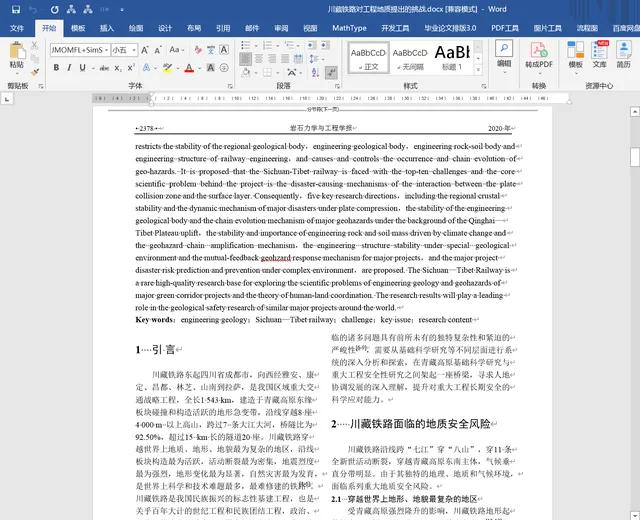Viewport: 640px width, 520px height.
Task: Click the Cut scissors icon
Action: (x=35, y=45)
